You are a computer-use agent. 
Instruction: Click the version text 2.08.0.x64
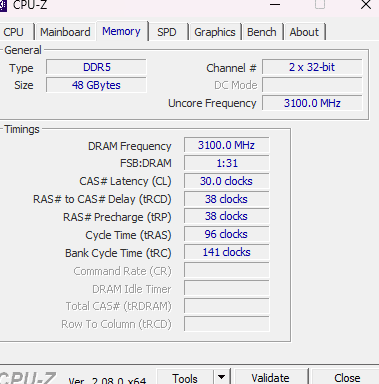click(119, 381)
